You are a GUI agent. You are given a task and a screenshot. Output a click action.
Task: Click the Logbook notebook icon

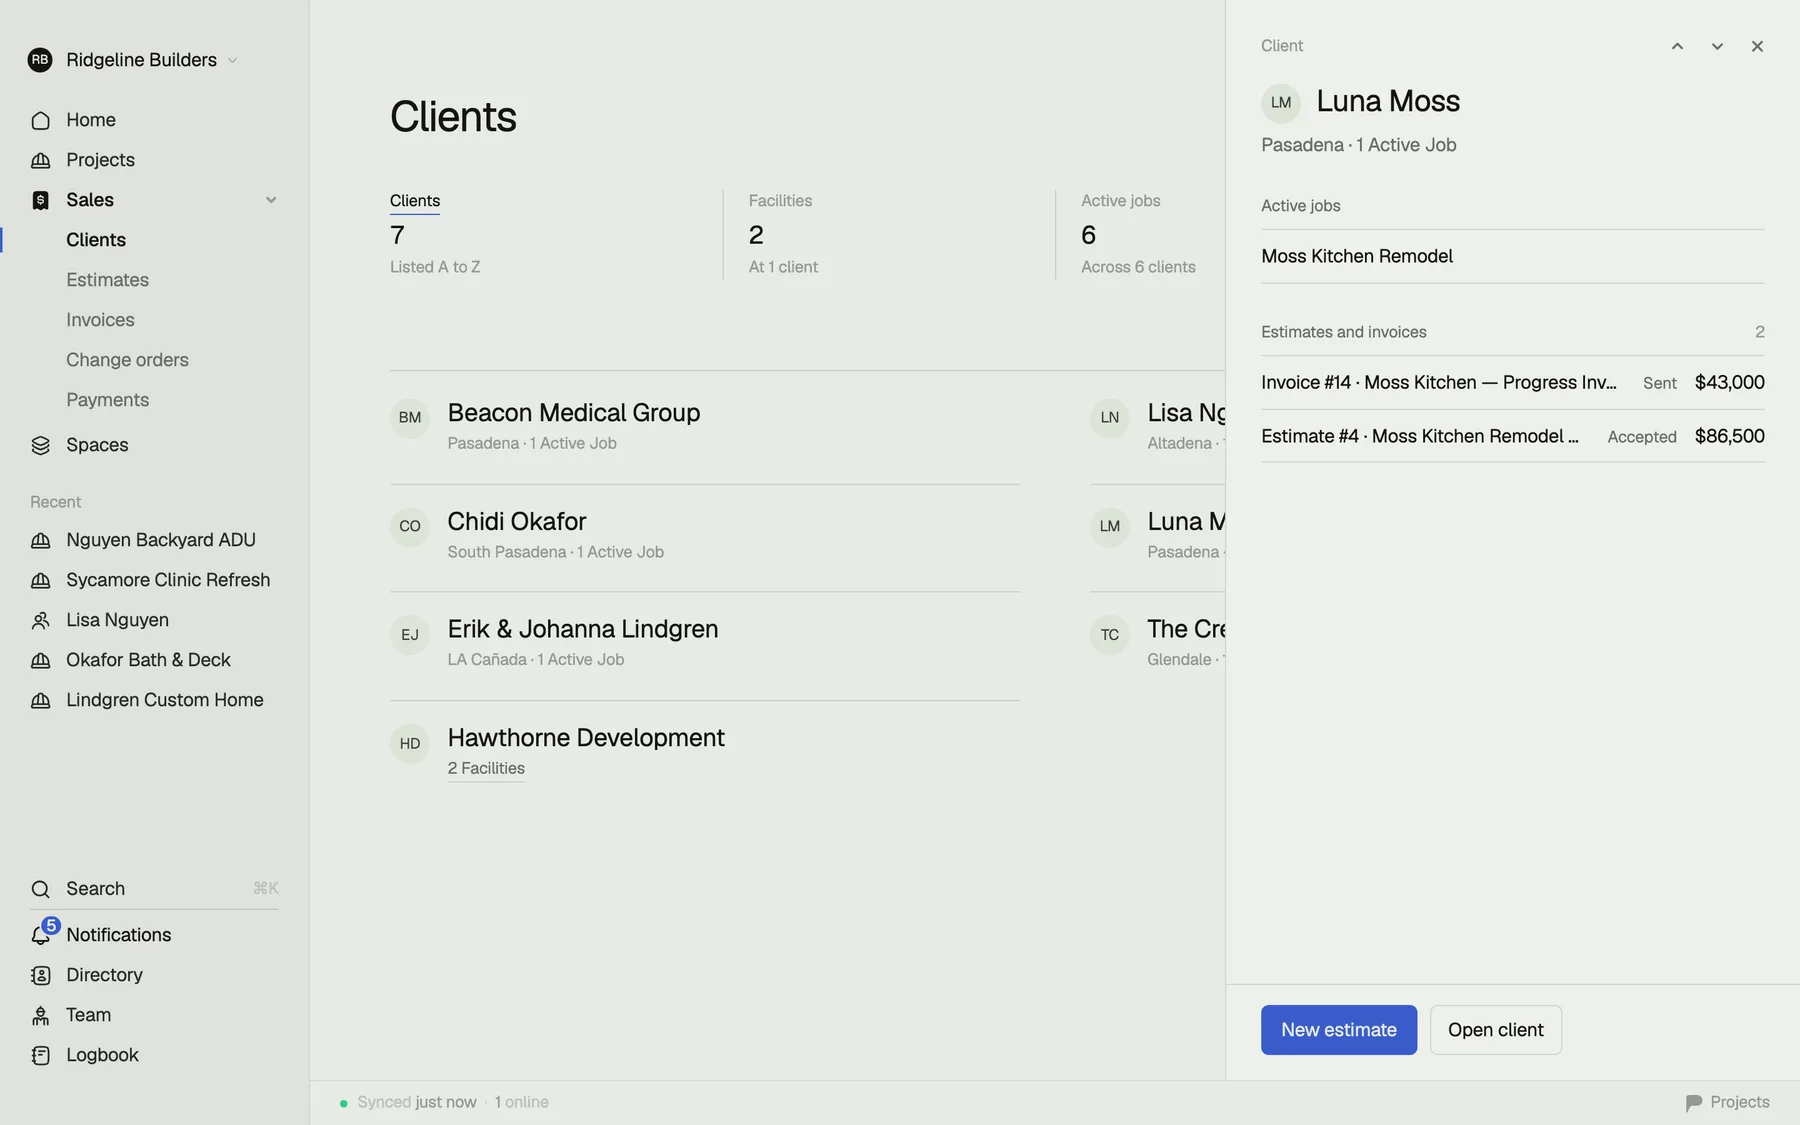(40, 1055)
